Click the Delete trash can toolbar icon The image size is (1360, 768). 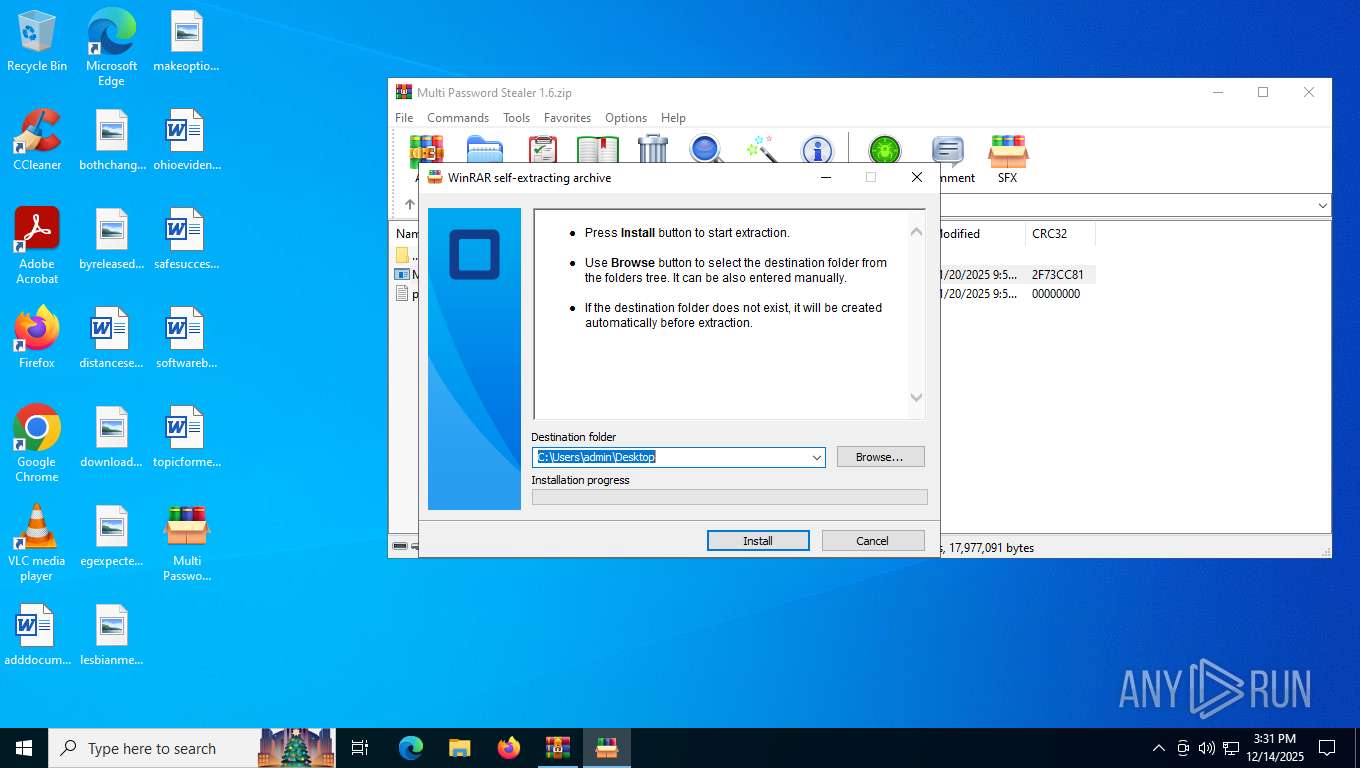click(652, 150)
